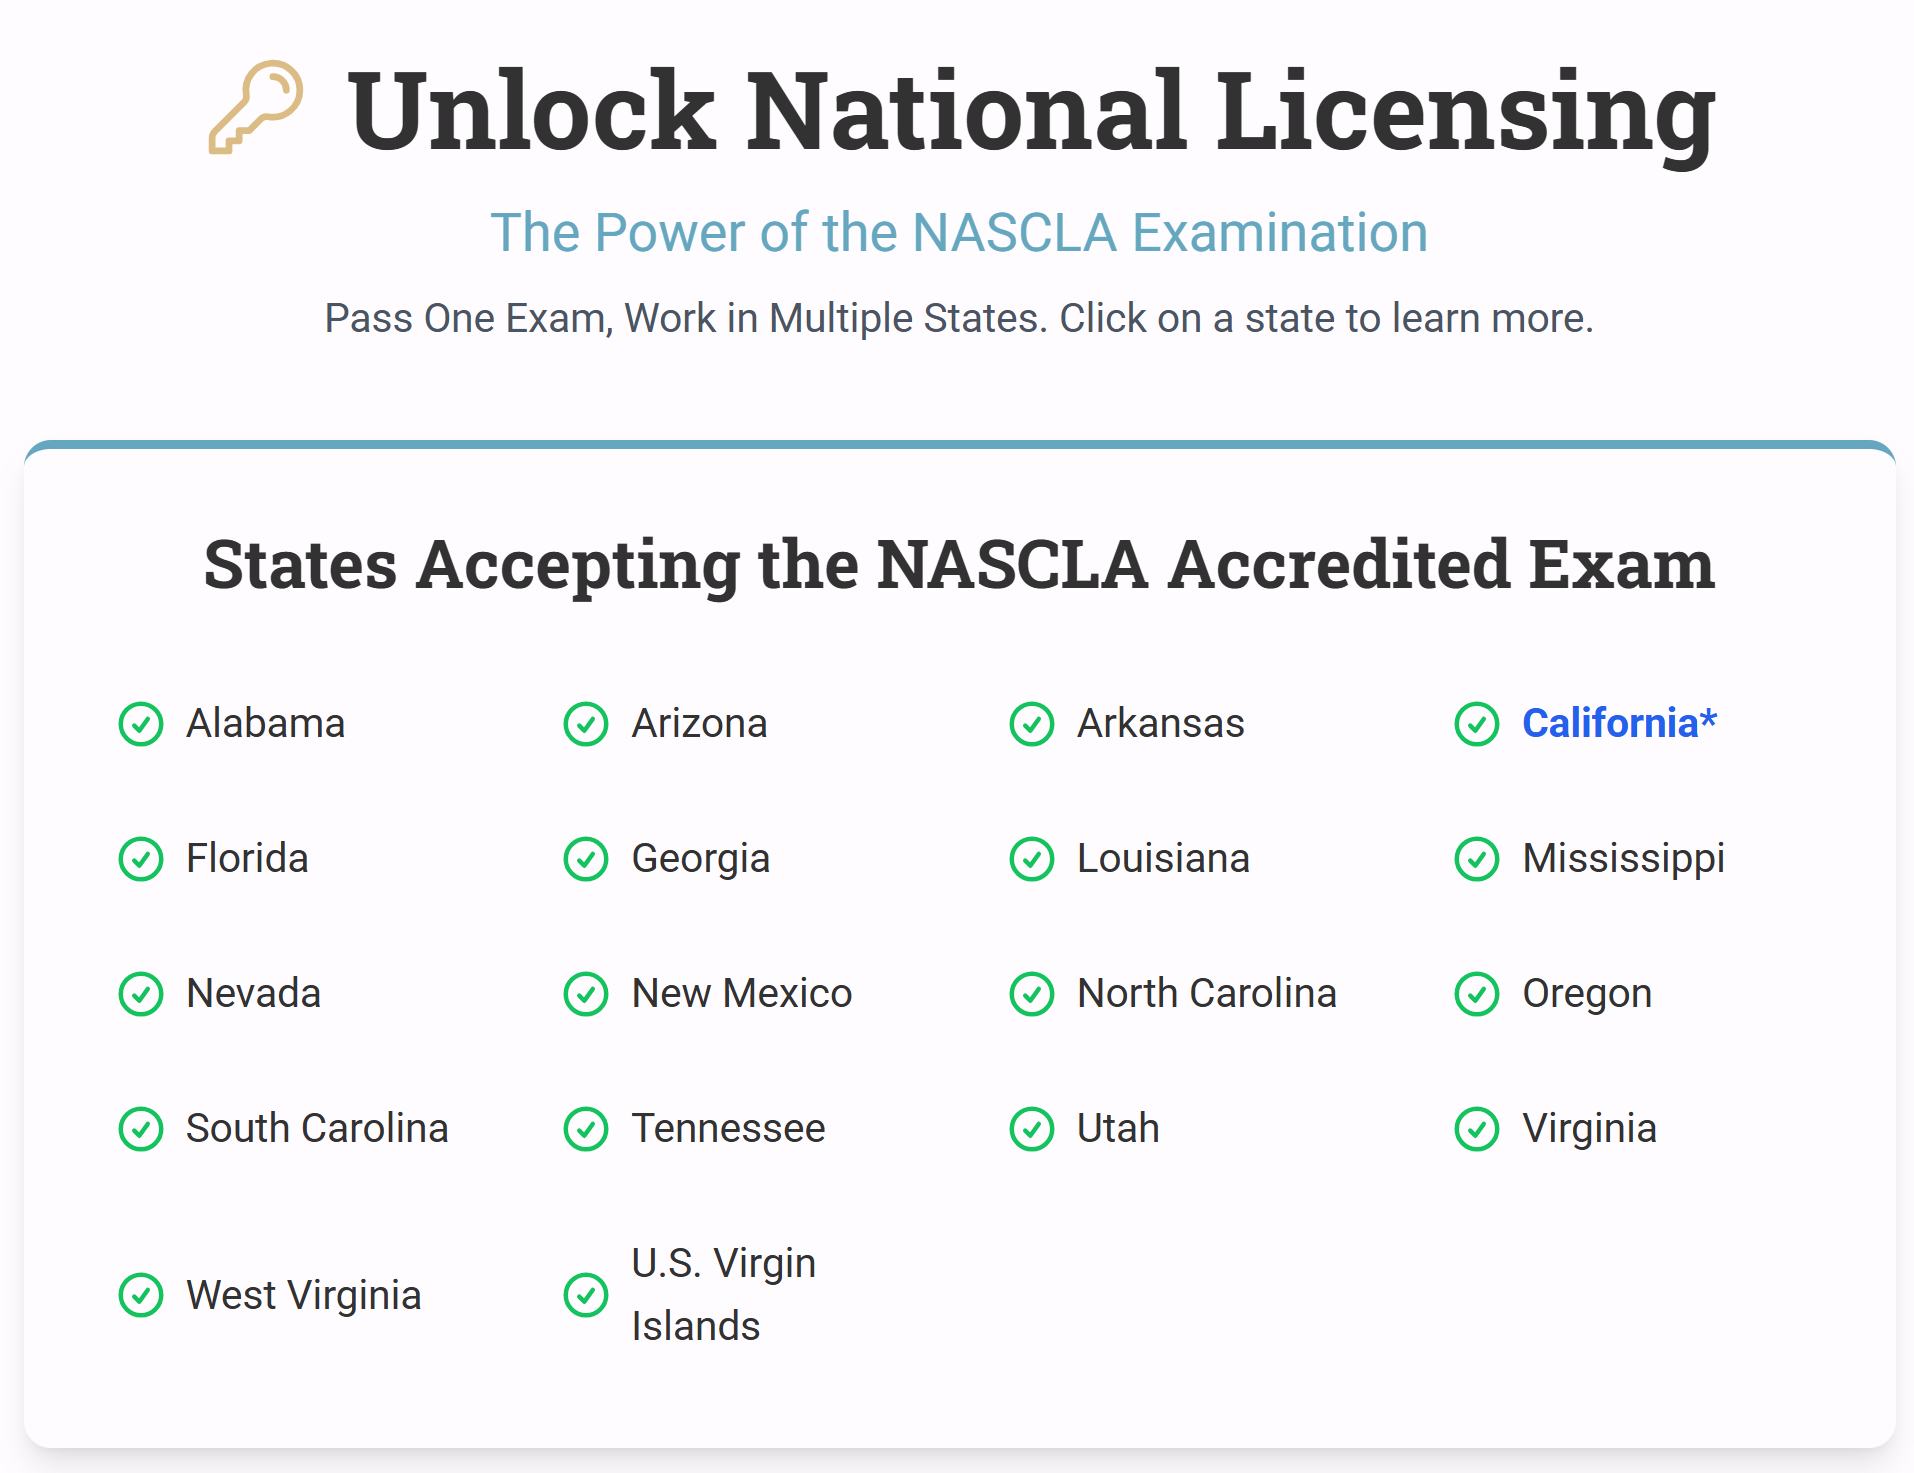This screenshot has width=1914, height=1473.
Task: Click the green check next to Arizona
Action: pyautogui.click(x=586, y=724)
